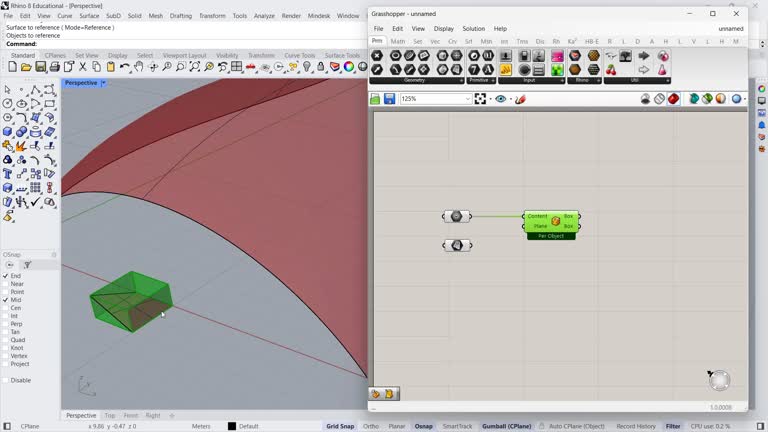Click the Grasshopper sketch pen icon
This screenshot has width=768, height=432.
(520, 99)
